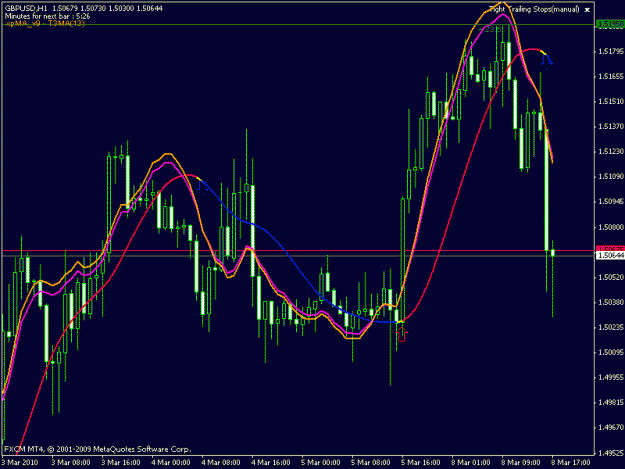The image size is (625, 469).
Task: Click the 1.50945 price scale value
Action: (x=611, y=202)
